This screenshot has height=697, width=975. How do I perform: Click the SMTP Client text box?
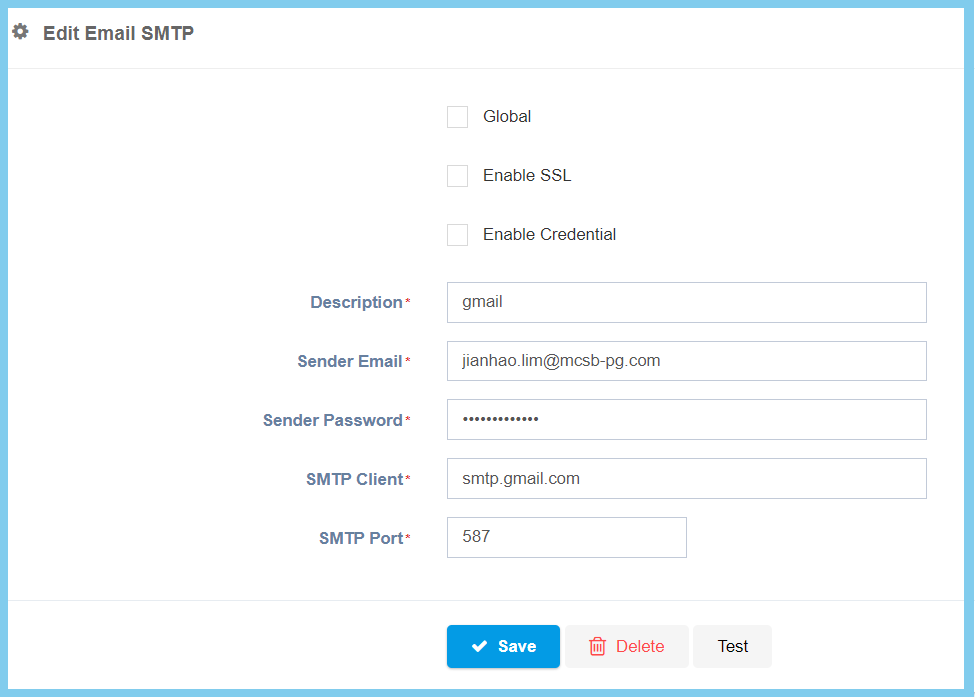[x=686, y=478]
